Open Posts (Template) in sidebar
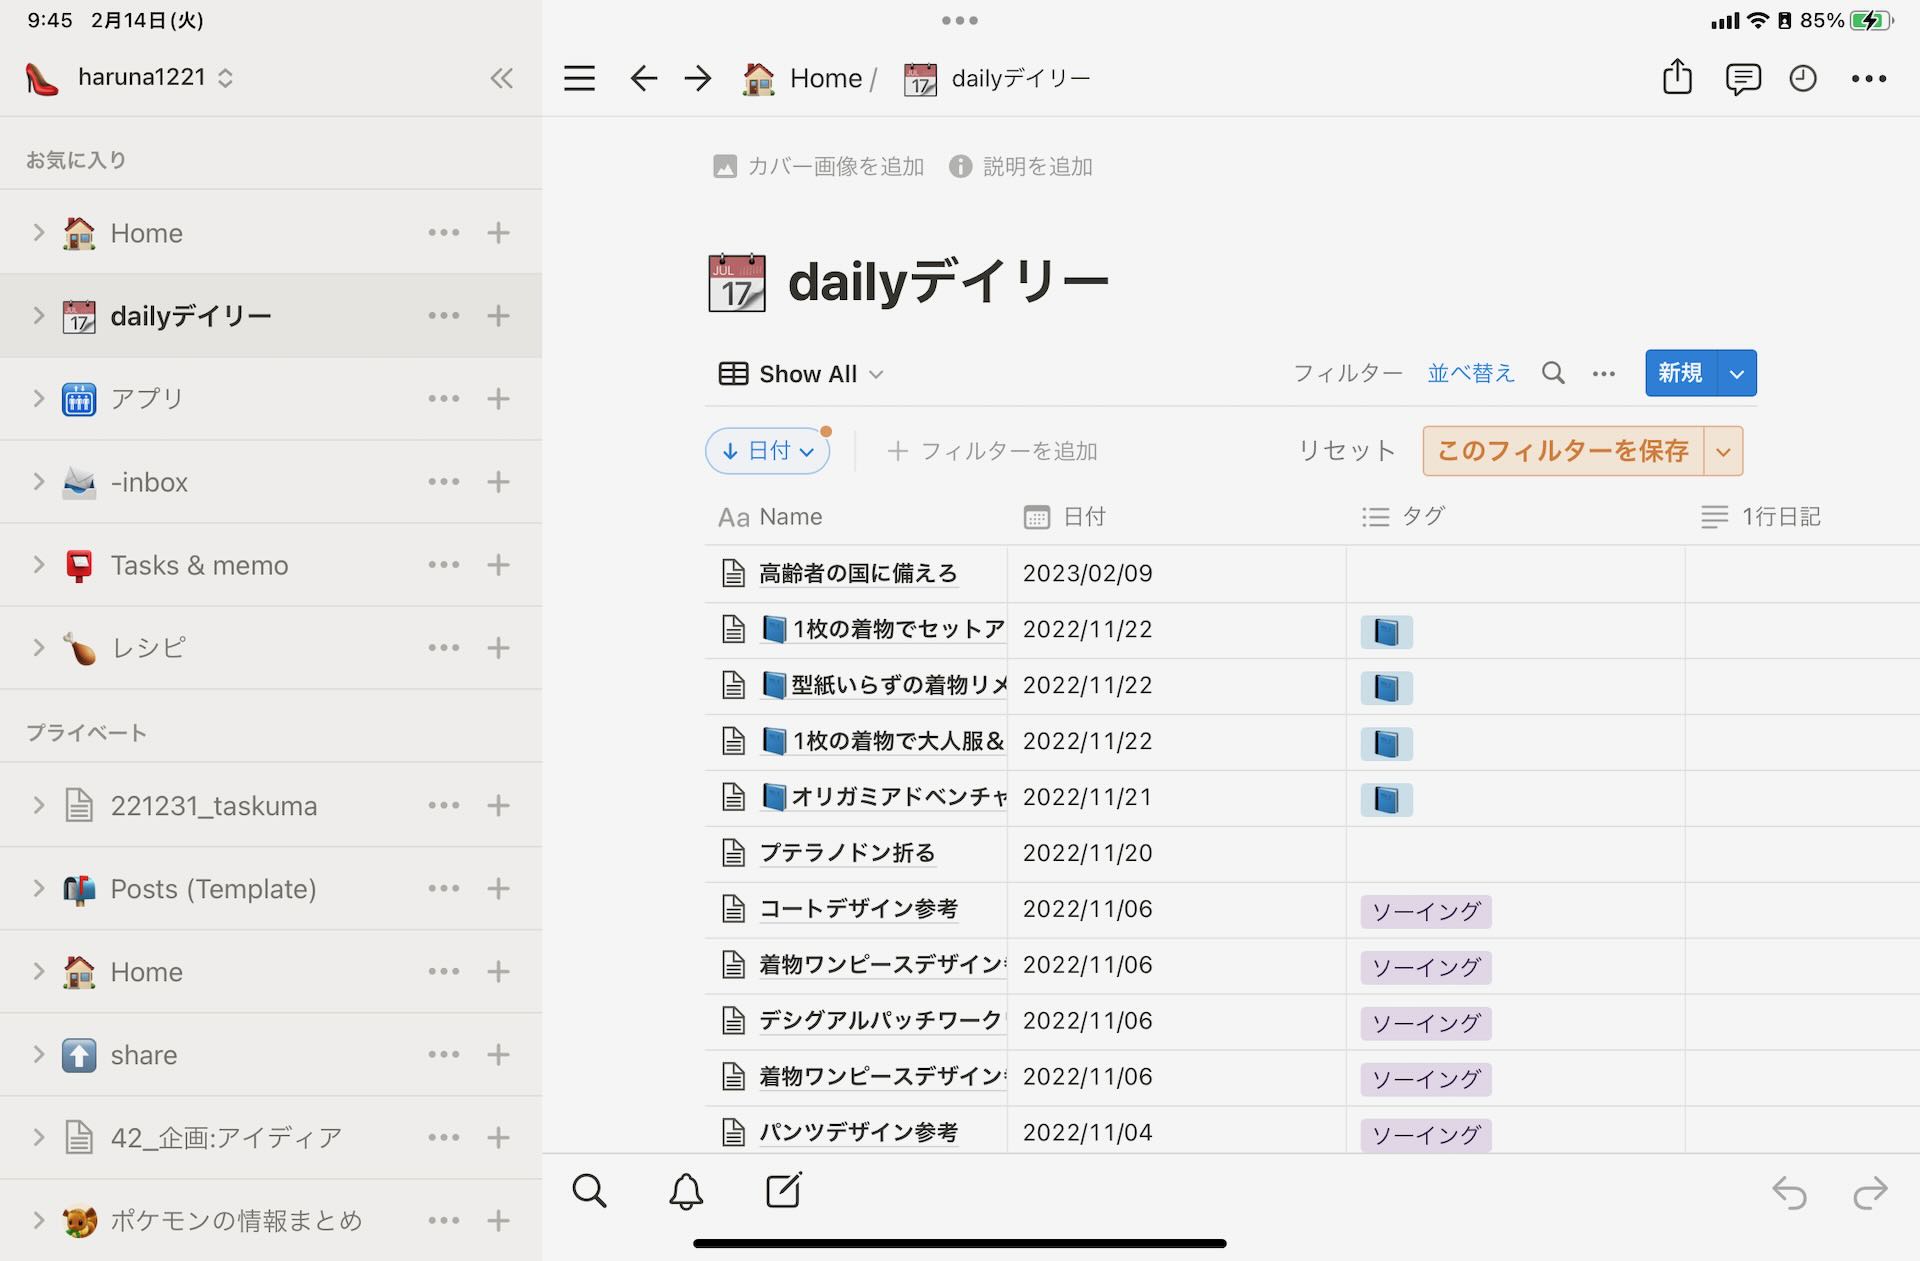The height and width of the screenshot is (1261, 1920). pyautogui.click(x=213, y=889)
